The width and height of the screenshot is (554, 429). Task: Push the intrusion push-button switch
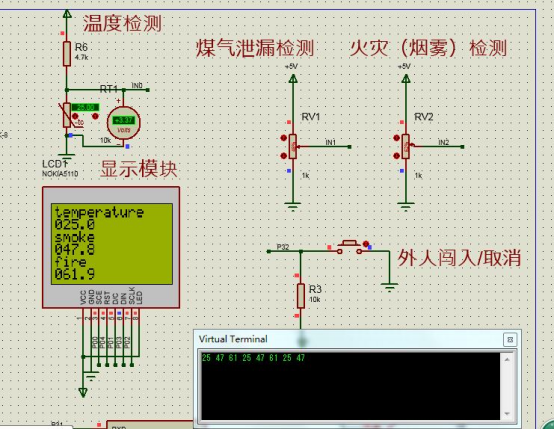[x=350, y=247]
